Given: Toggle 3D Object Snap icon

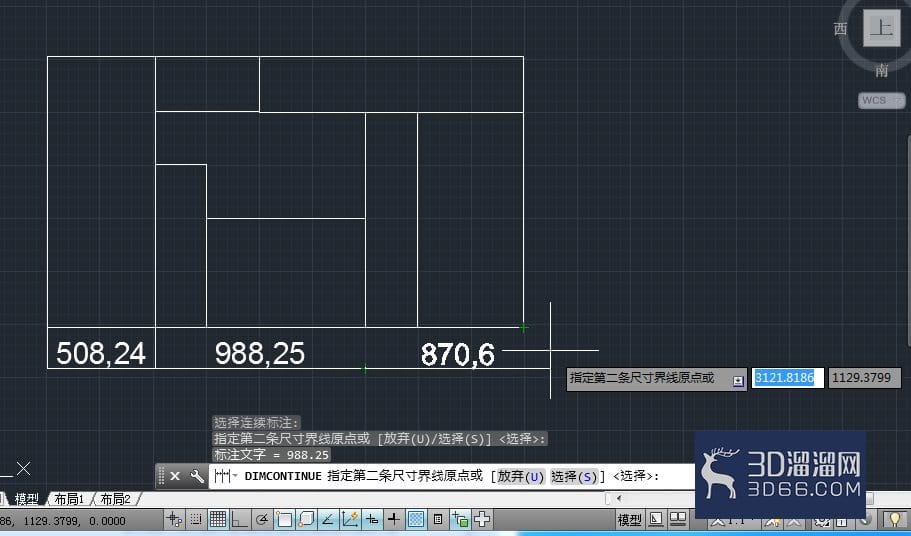Looking at the screenshot, I should (x=306, y=519).
